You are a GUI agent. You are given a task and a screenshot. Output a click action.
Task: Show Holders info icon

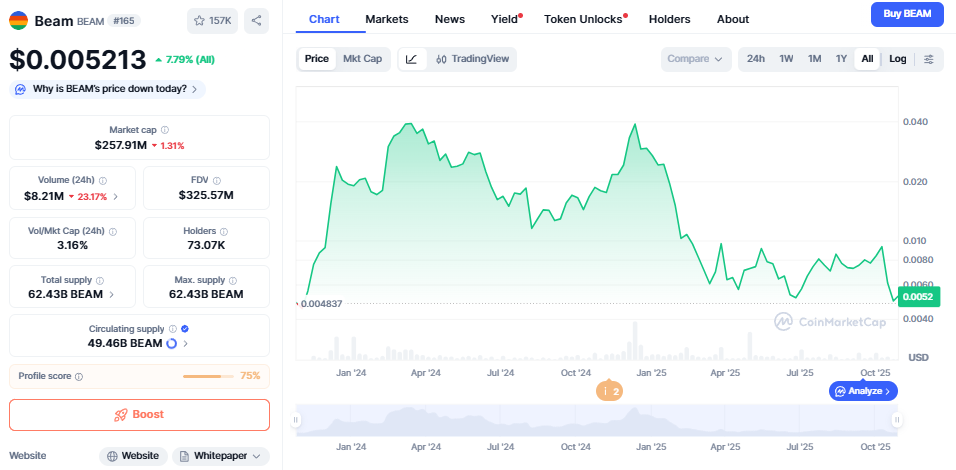coord(224,232)
